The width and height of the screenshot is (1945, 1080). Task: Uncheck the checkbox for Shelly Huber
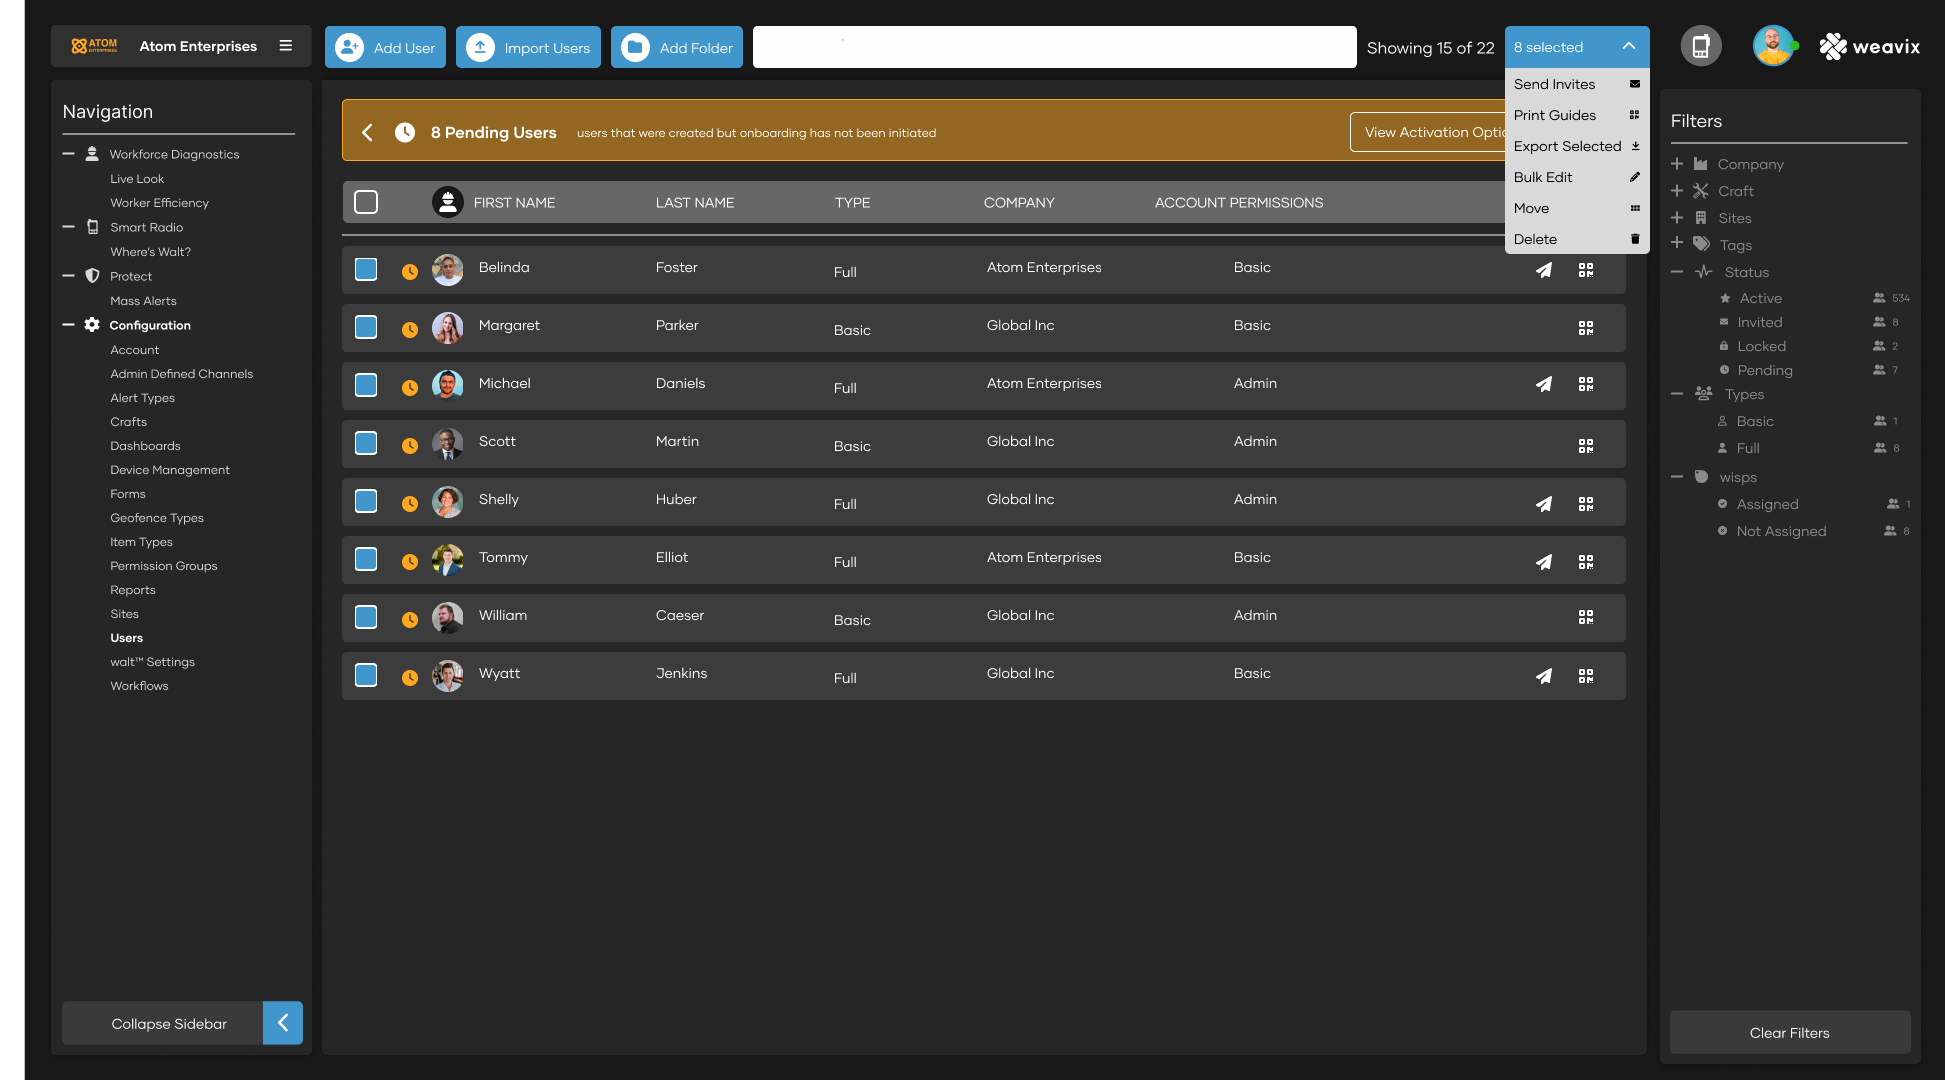pos(366,501)
